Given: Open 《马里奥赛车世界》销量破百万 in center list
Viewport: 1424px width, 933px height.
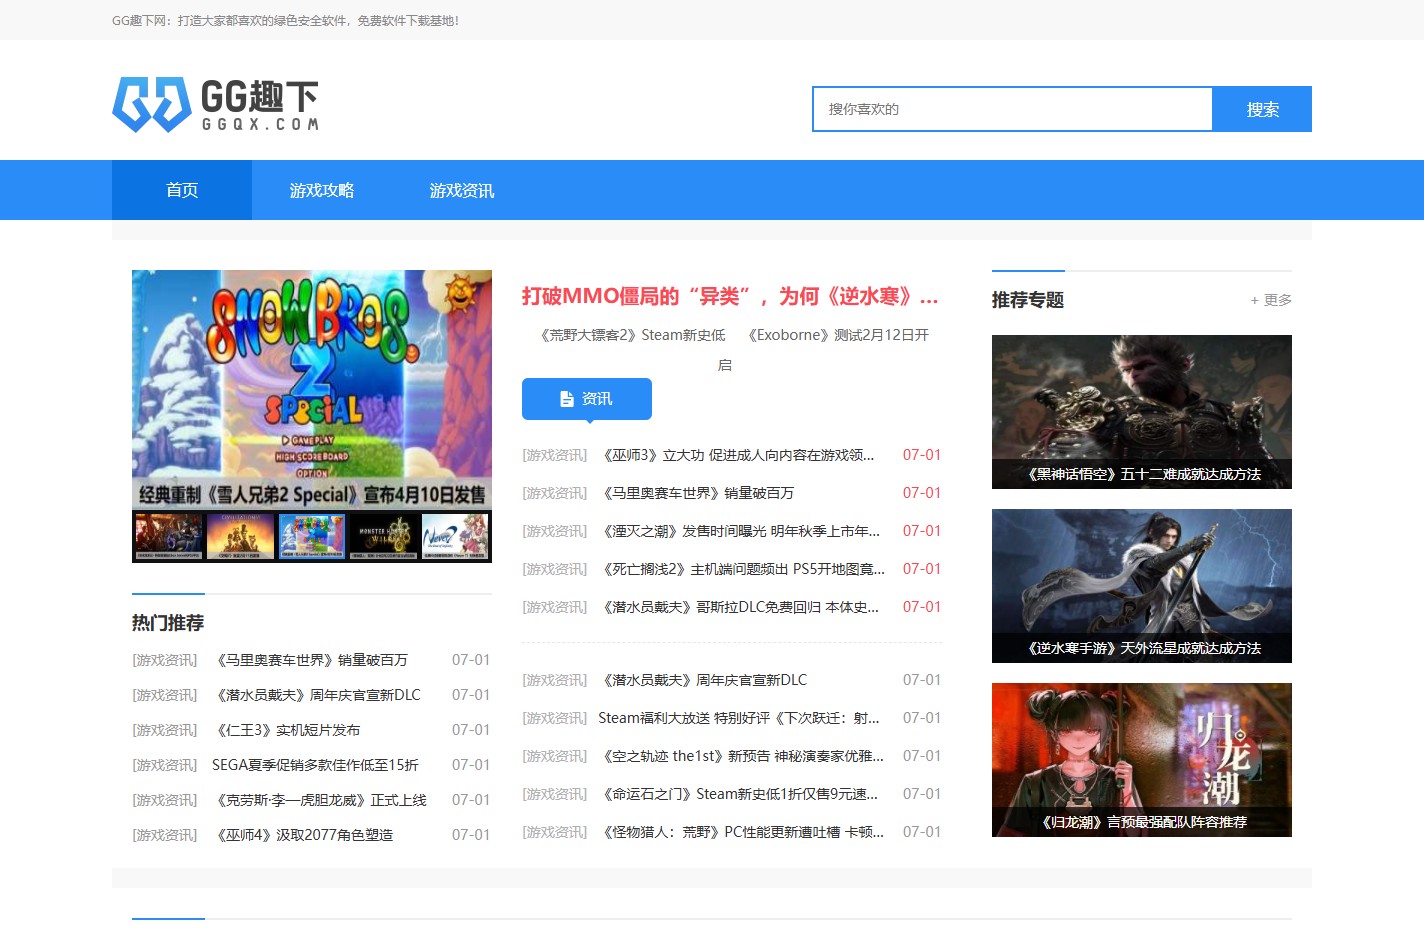Looking at the screenshot, I should pyautogui.click(x=697, y=493).
